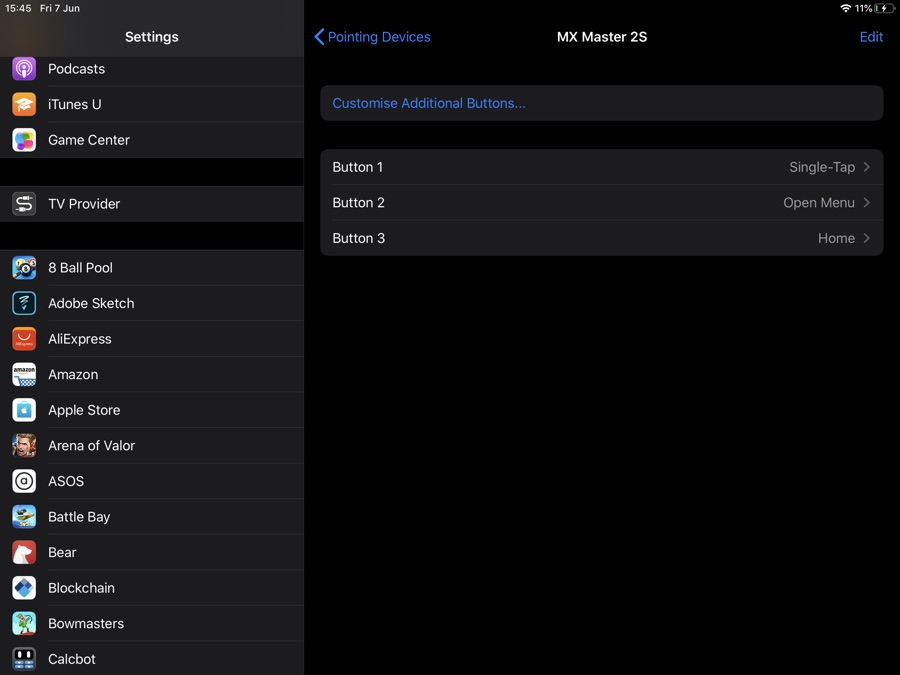Open Bear settings

click(x=152, y=552)
